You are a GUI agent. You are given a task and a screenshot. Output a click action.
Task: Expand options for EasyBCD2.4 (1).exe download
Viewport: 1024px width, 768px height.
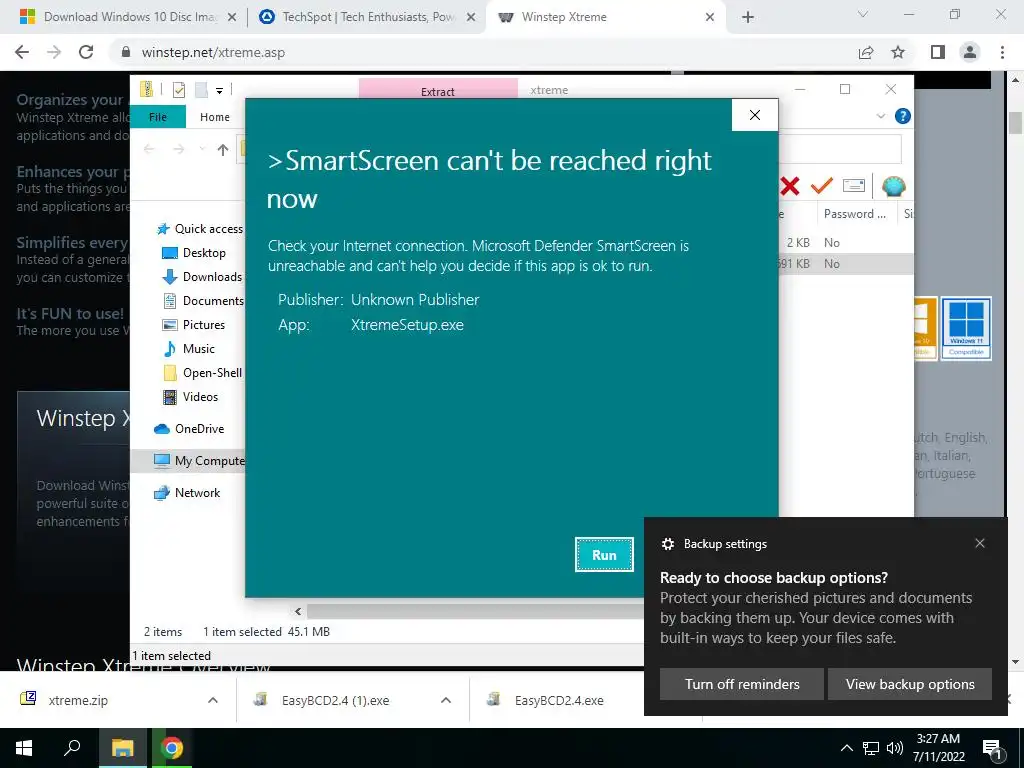point(446,700)
